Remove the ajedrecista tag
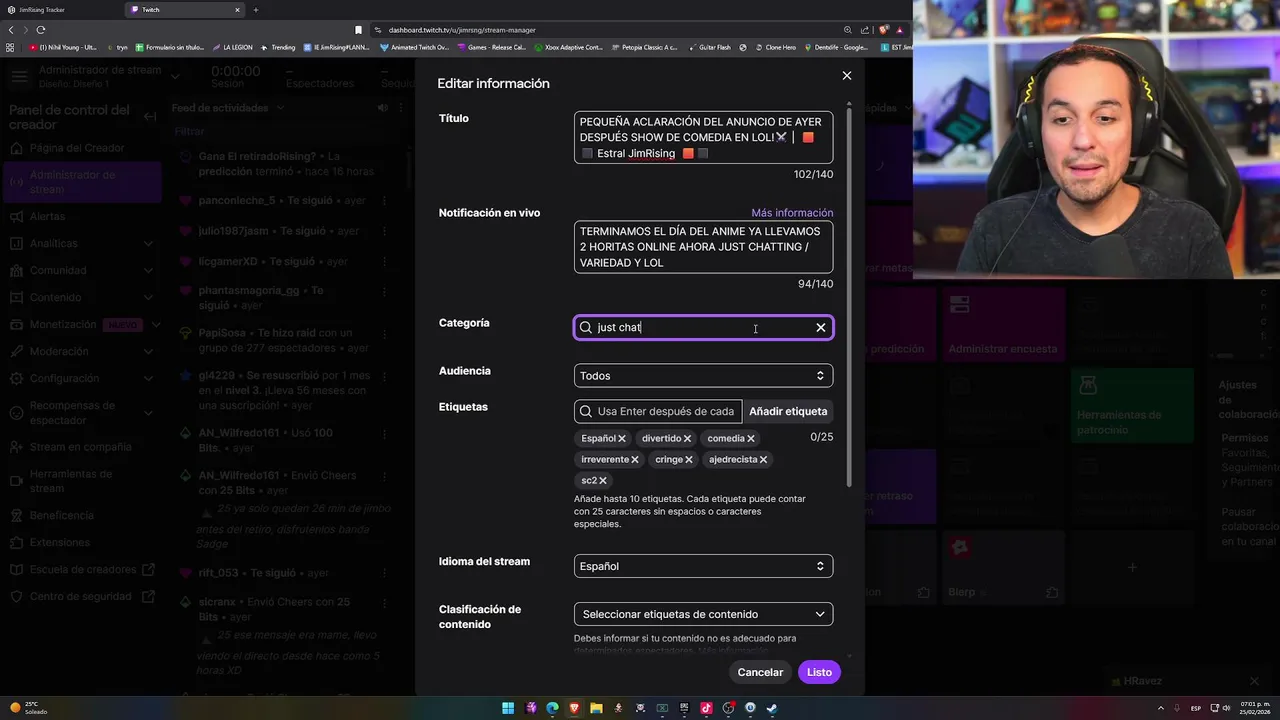 point(764,460)
